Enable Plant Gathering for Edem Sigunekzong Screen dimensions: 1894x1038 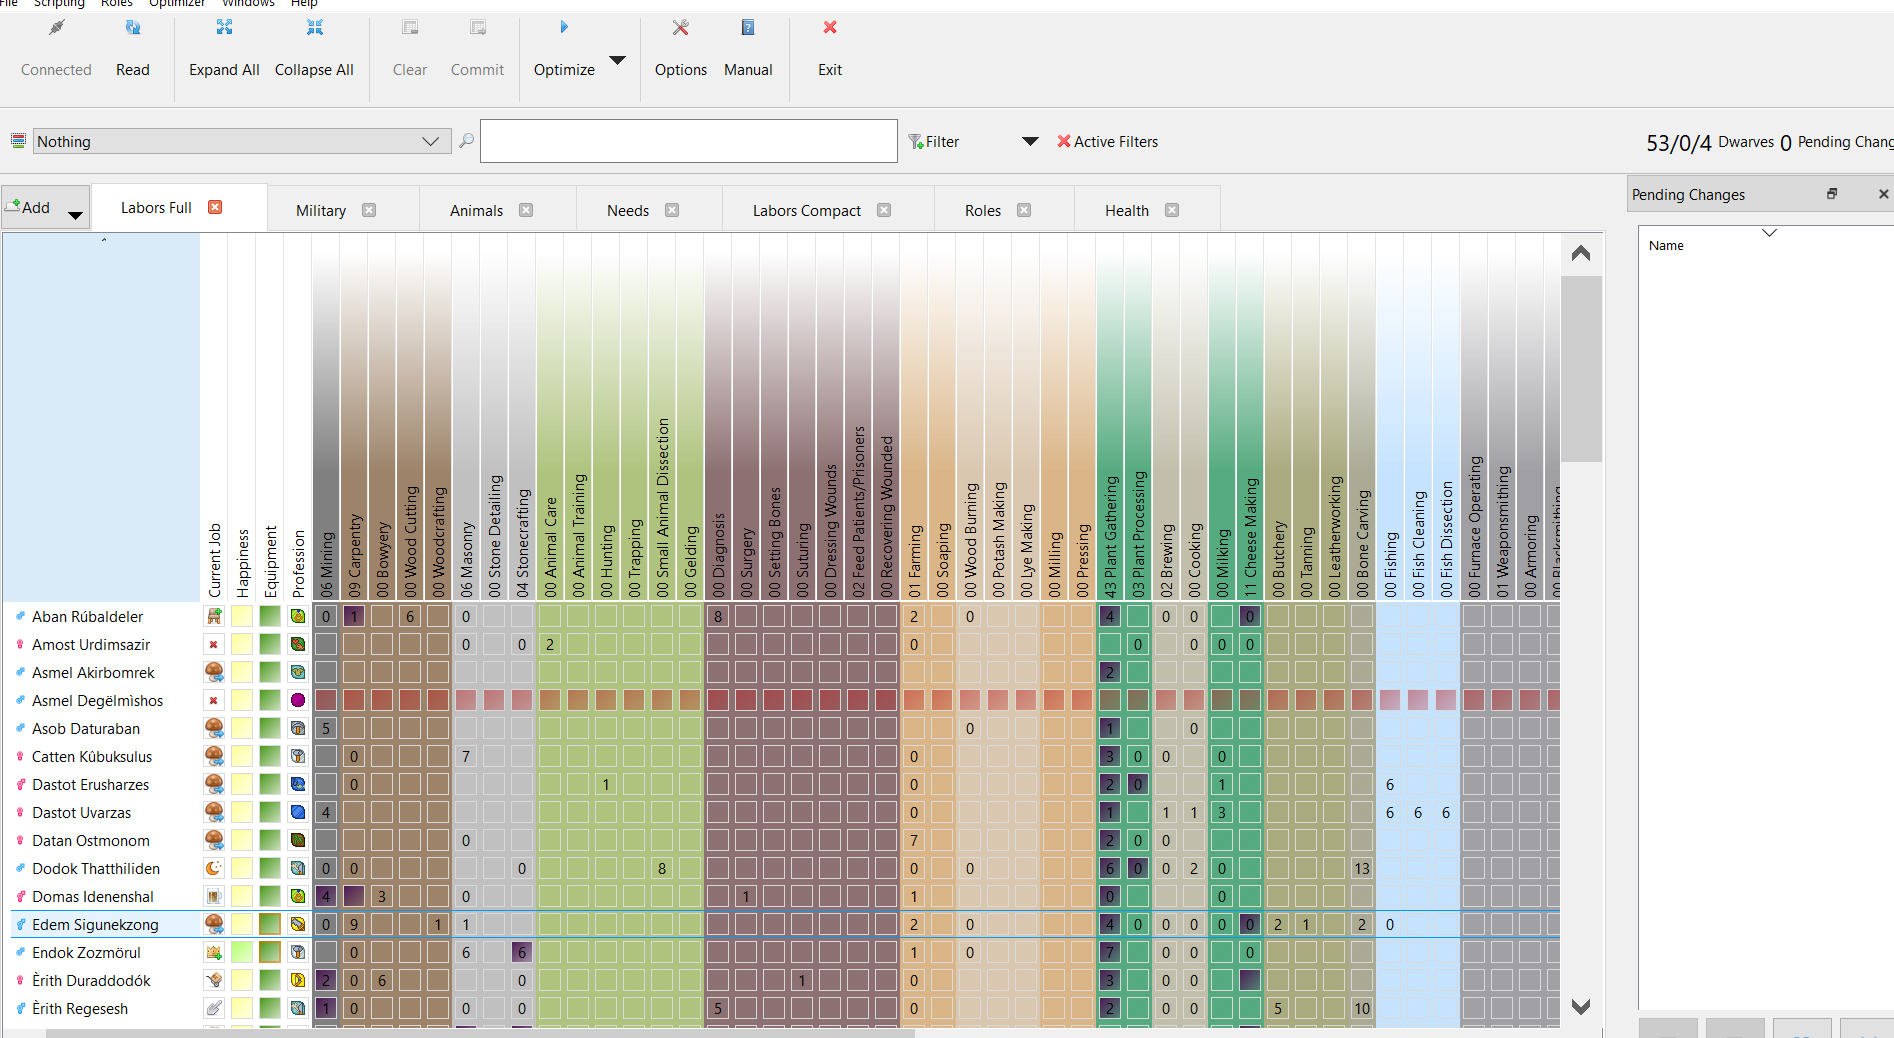pos(1109,925)
